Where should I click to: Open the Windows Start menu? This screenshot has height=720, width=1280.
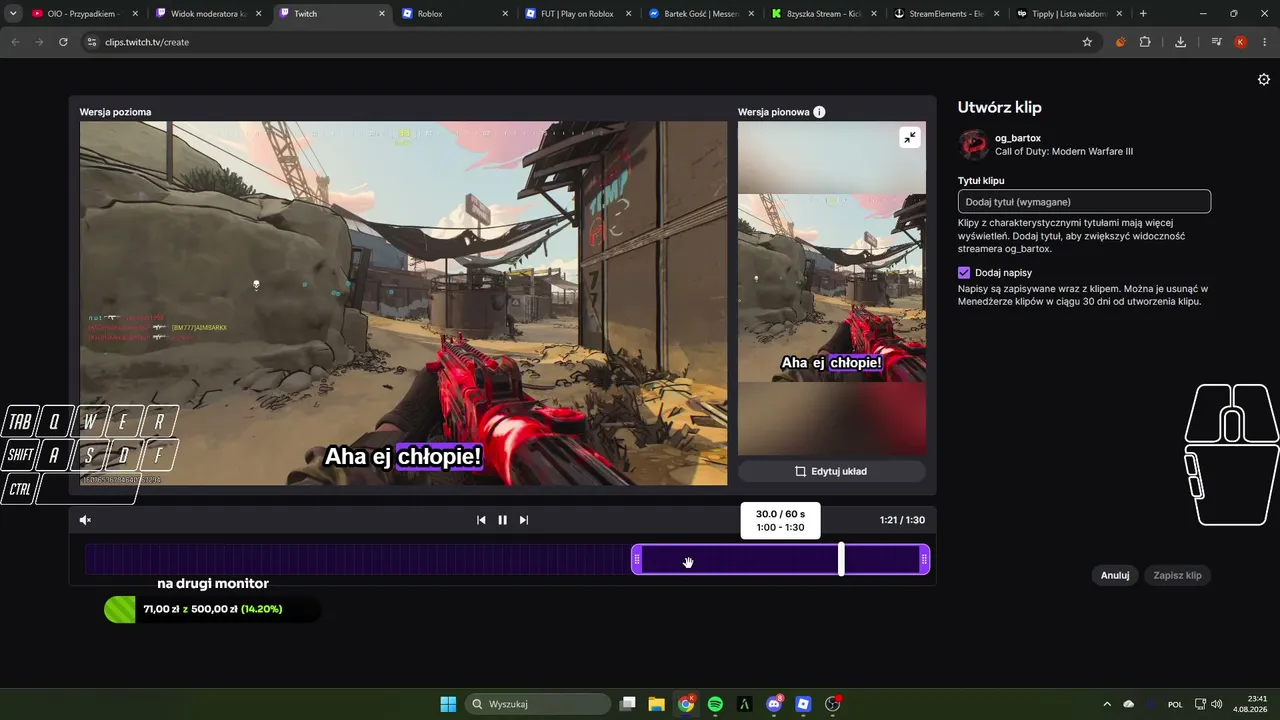[448, 704]
